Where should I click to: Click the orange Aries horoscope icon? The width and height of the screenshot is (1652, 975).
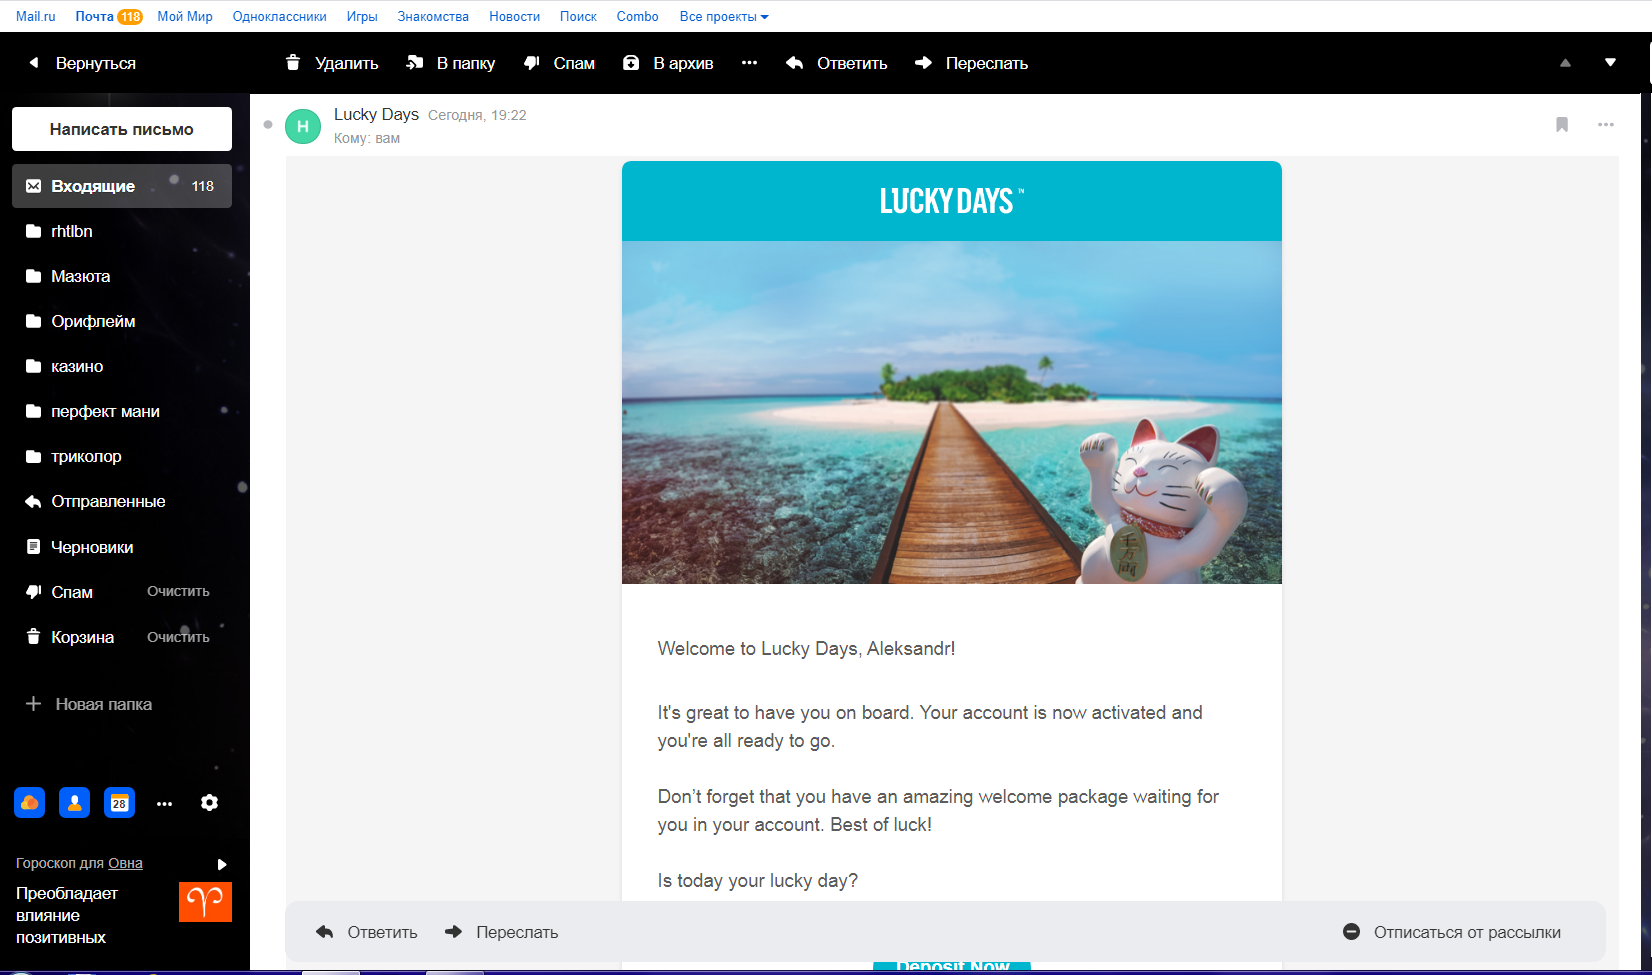tap(205, 901)
